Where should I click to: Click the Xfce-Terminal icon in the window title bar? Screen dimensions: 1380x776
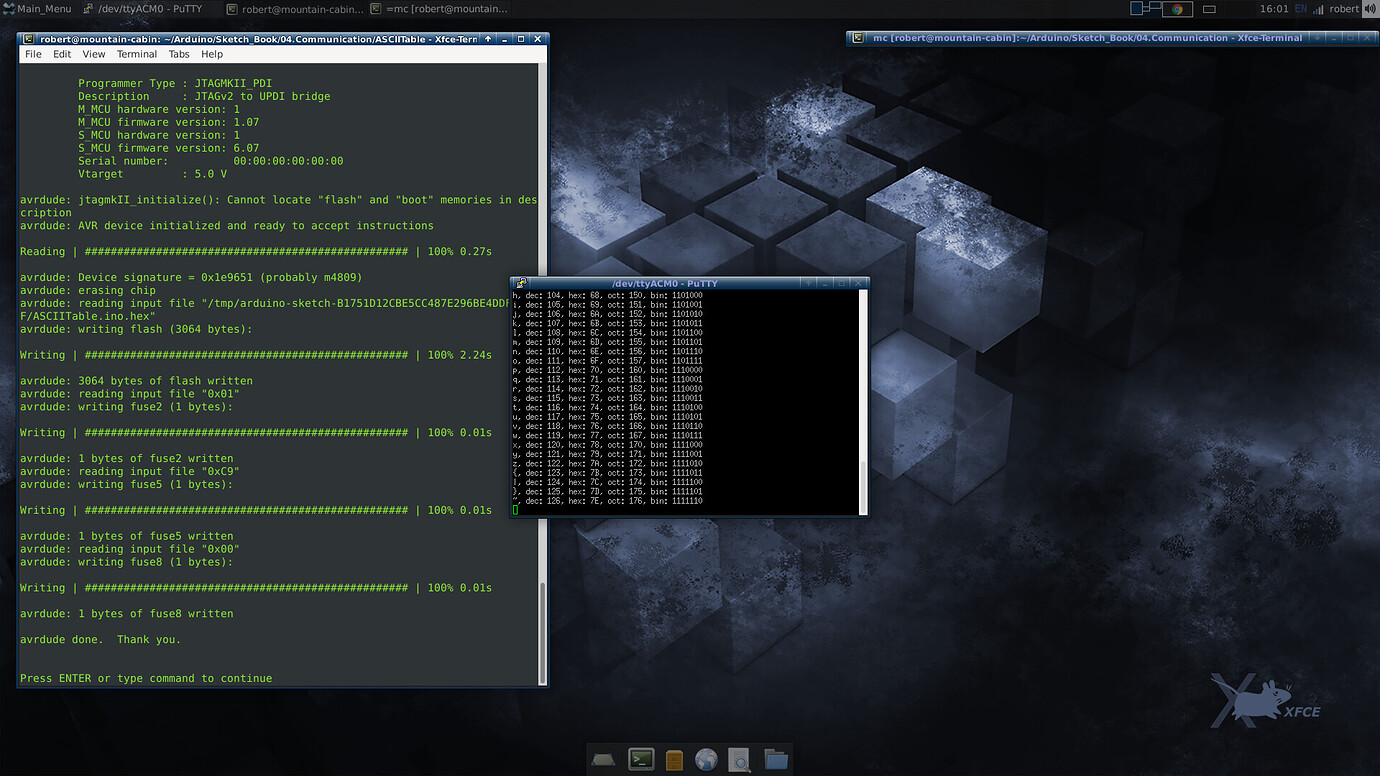coord(27,39)
